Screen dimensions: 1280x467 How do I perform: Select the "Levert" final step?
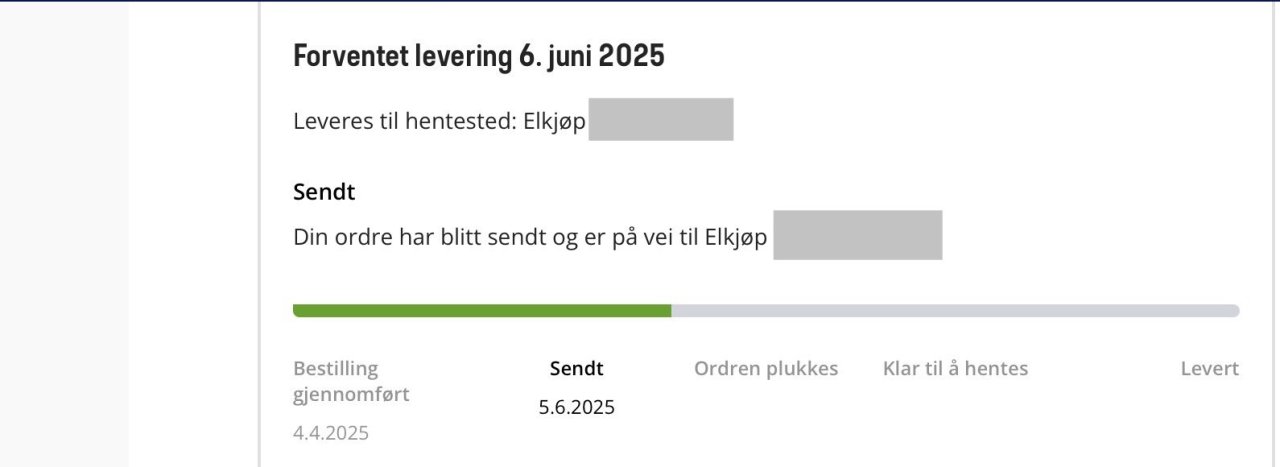pyautogui.click(x=1209, y=368)
